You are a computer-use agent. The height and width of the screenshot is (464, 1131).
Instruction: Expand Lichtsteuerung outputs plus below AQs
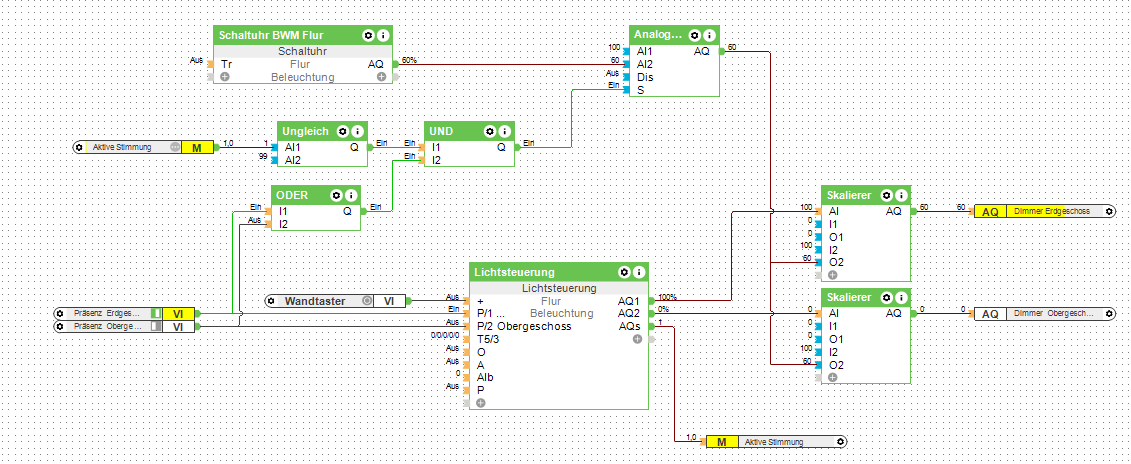click(x=638, y=339)
